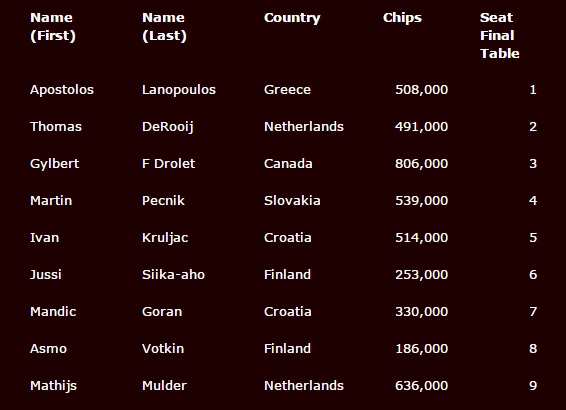The image size is (566, 410).
Task: Select the Seat Final Table header
Action: point(500,35)
